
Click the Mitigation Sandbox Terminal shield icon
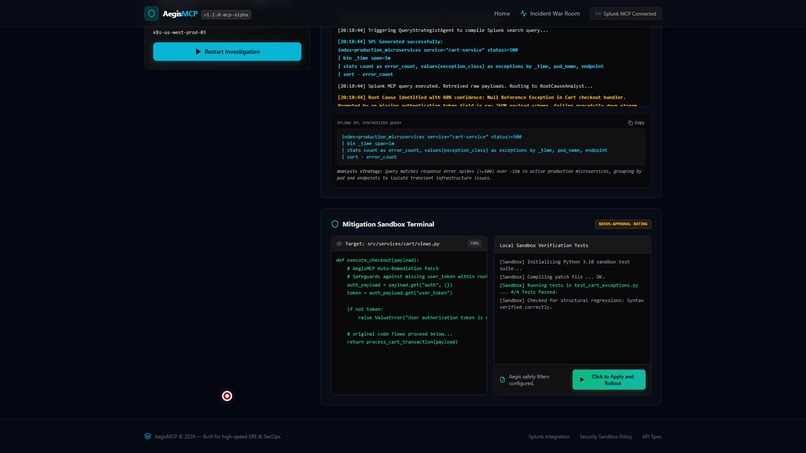335,224
